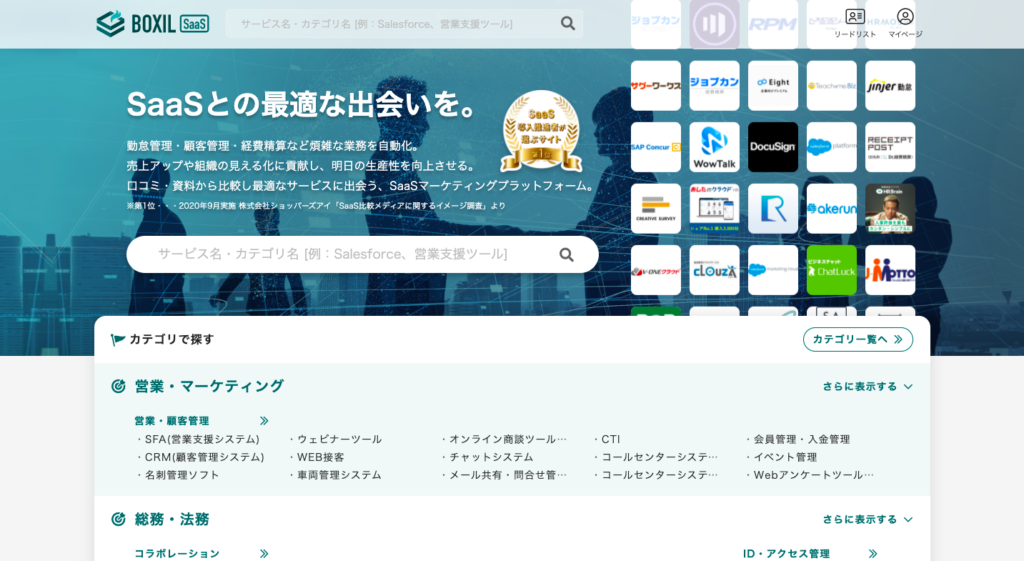
Task: Click the 総務・法務 category heading
Action: (172, 519)
